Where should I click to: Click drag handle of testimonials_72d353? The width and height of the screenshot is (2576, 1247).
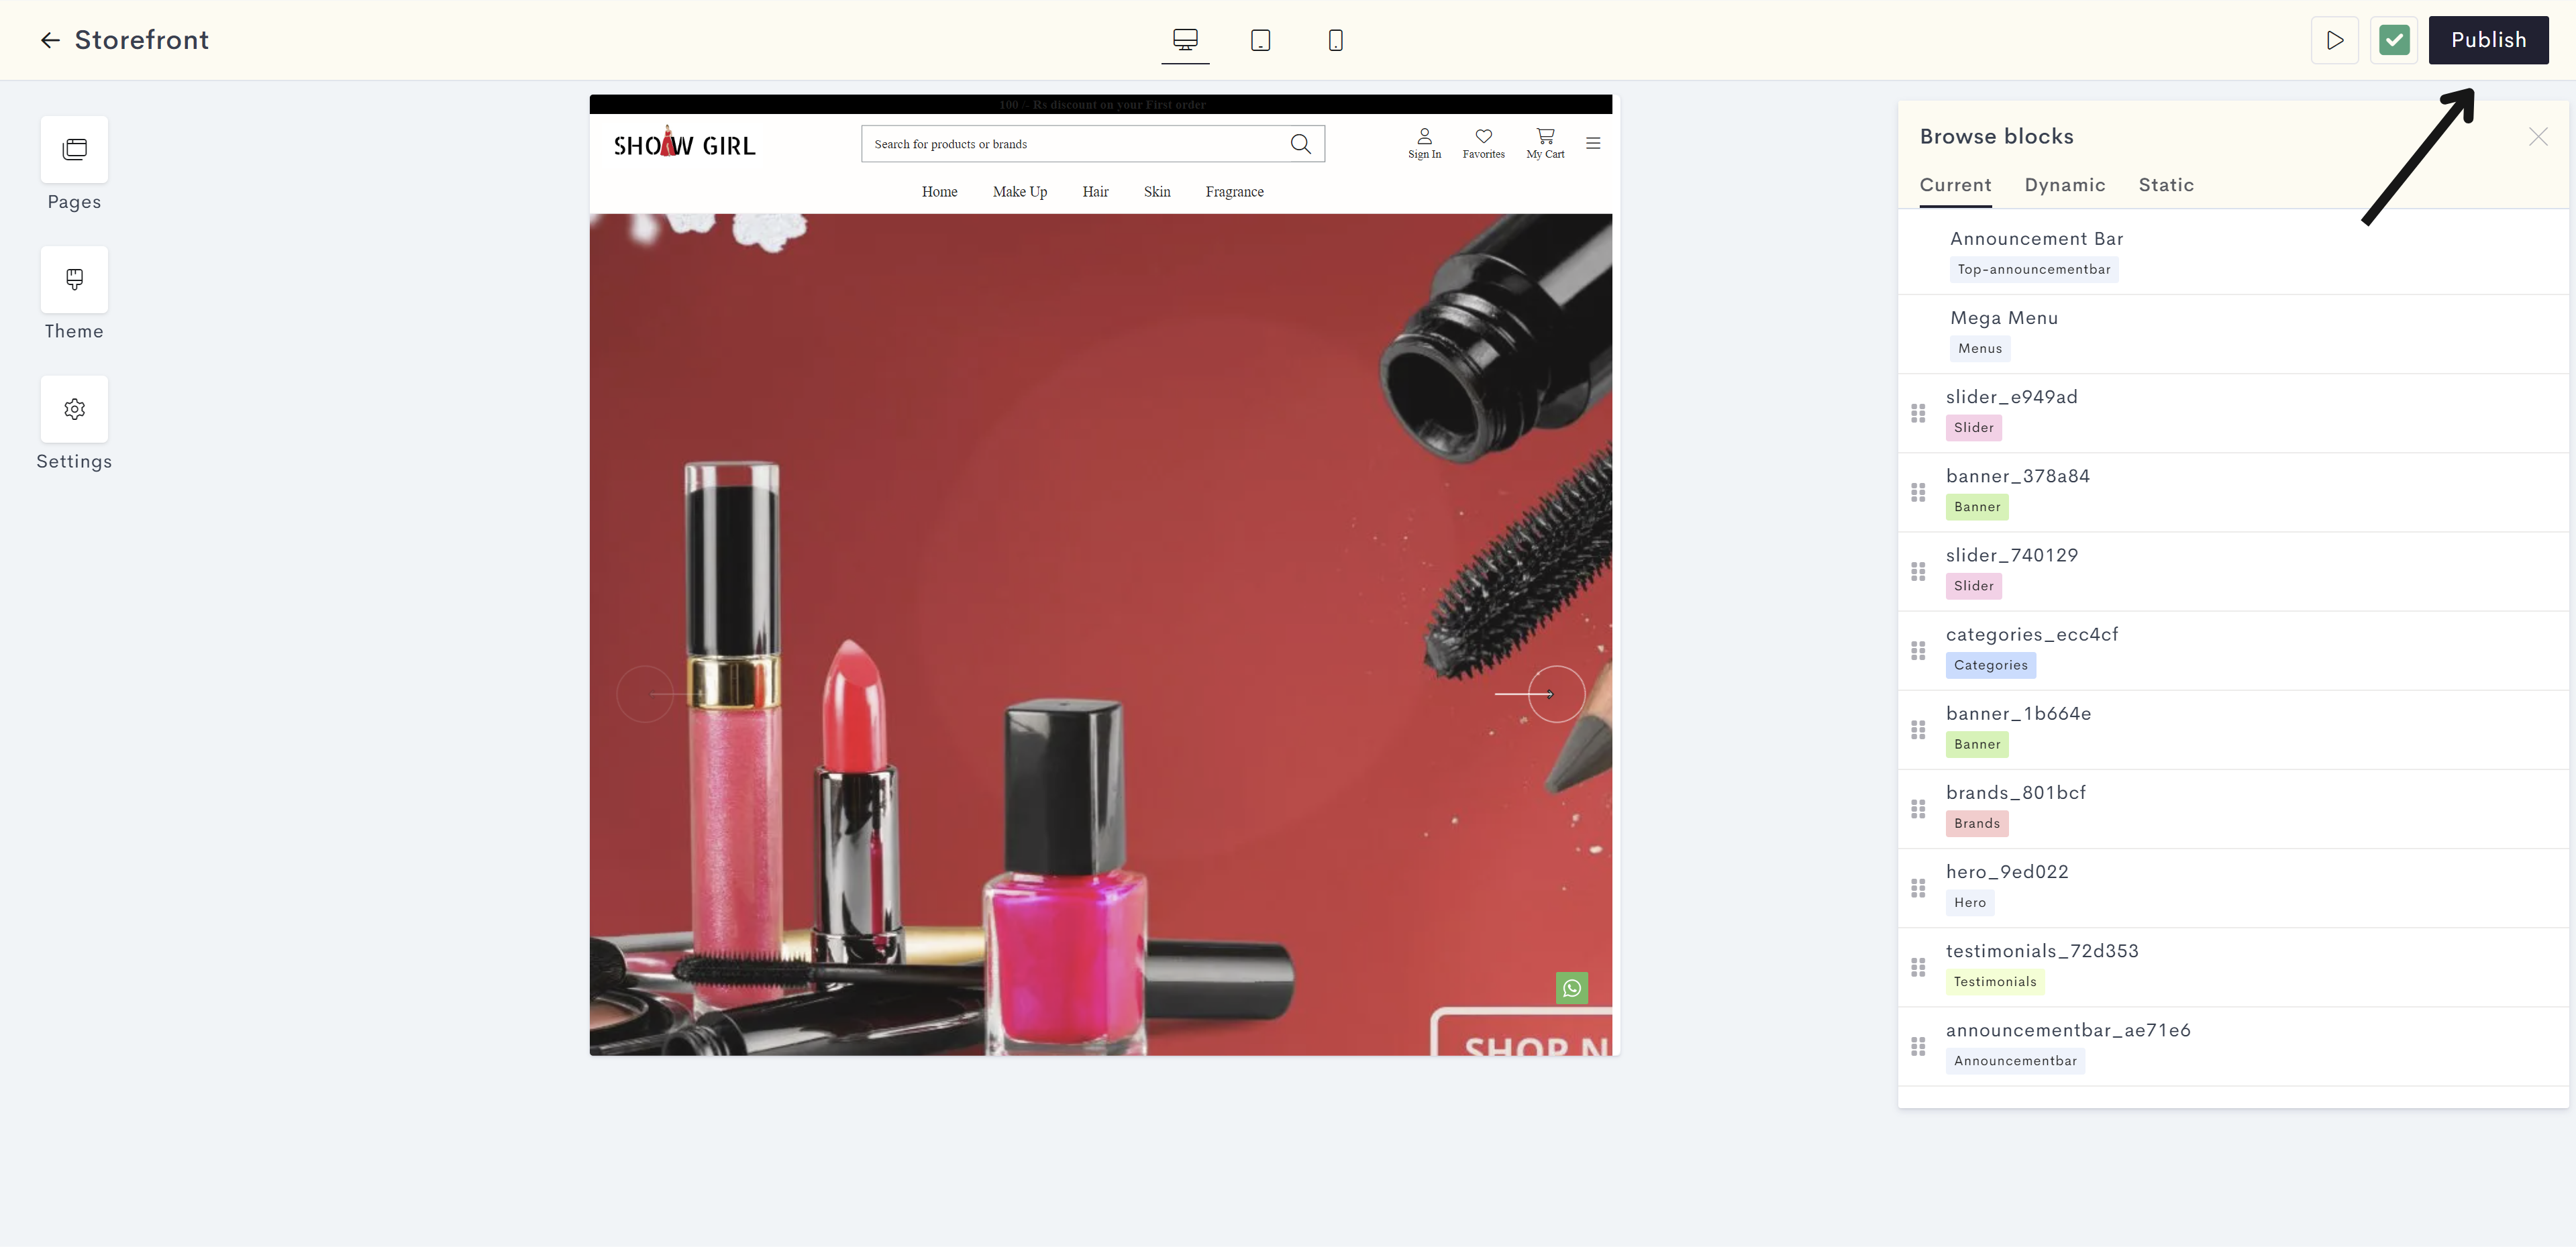tap(1918, 967)
